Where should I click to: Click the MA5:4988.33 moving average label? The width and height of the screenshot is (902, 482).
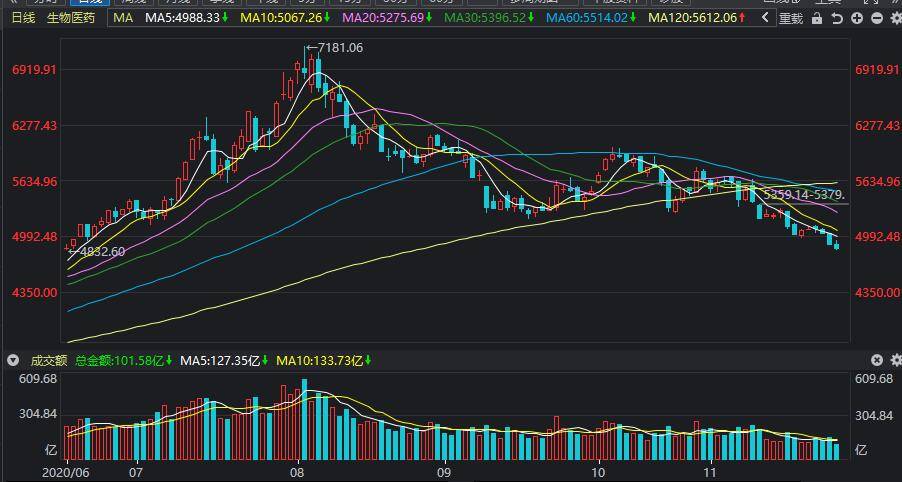click(186, 18)
